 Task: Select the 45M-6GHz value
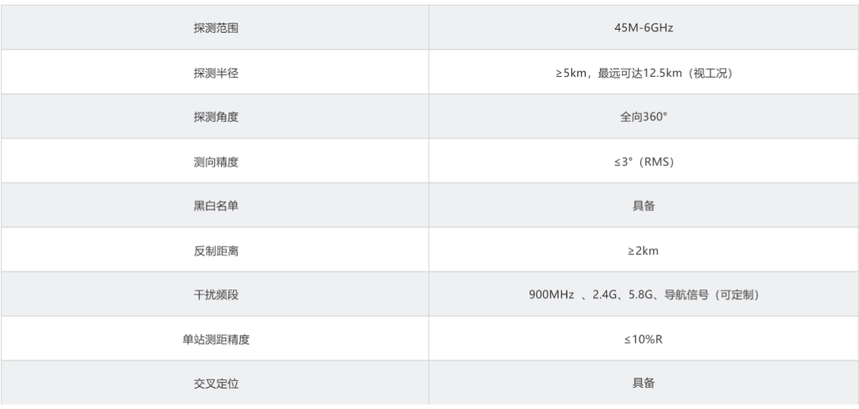coord(643,28)
